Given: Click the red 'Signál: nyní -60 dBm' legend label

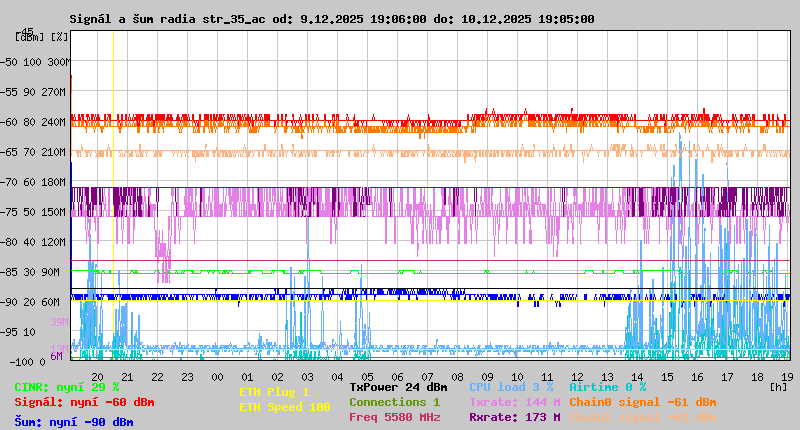Looking at the screenshot, I should coord(84,402).
